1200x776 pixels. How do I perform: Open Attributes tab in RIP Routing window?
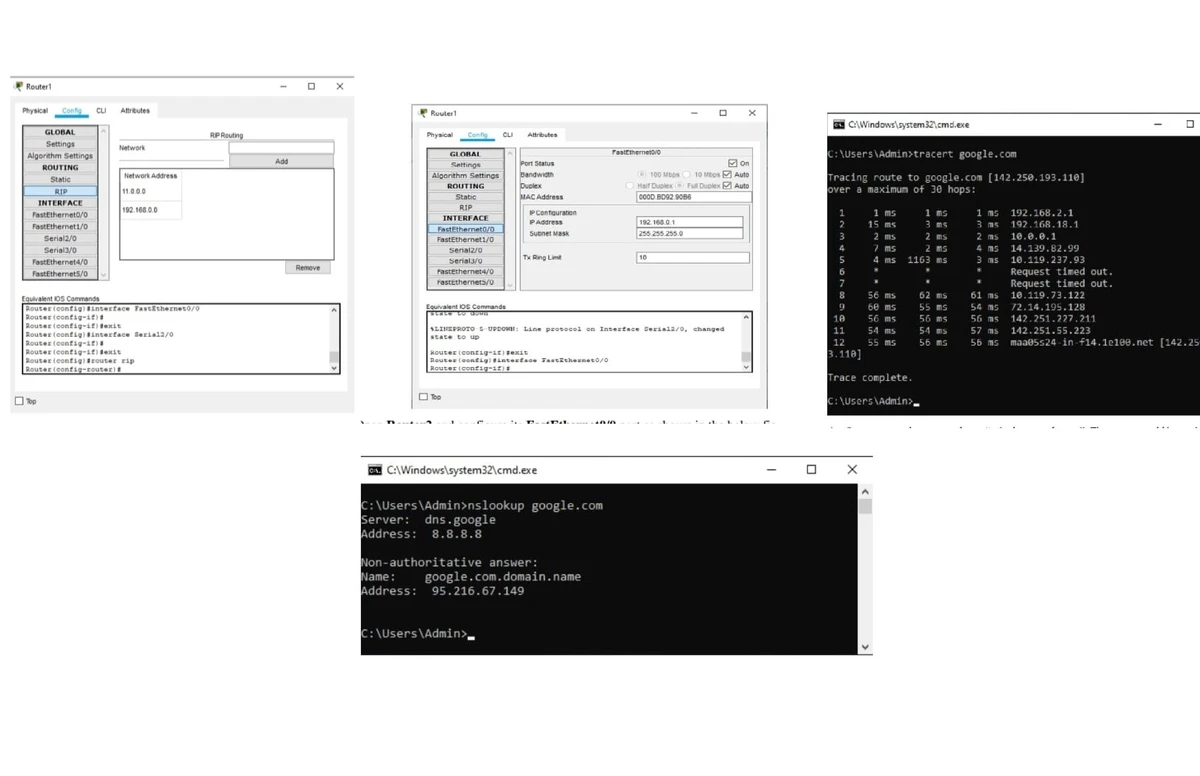[135, 111]
